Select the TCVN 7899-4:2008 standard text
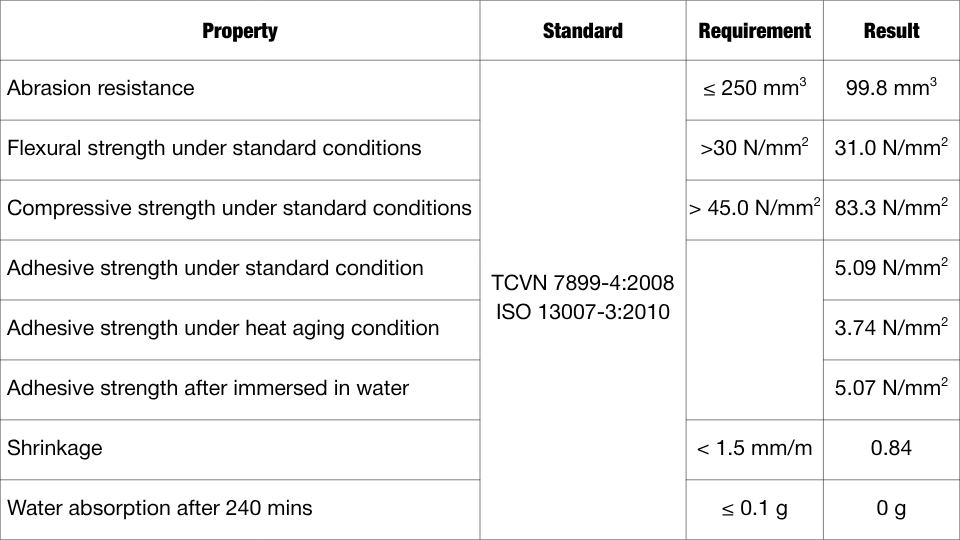 (582, 283)
